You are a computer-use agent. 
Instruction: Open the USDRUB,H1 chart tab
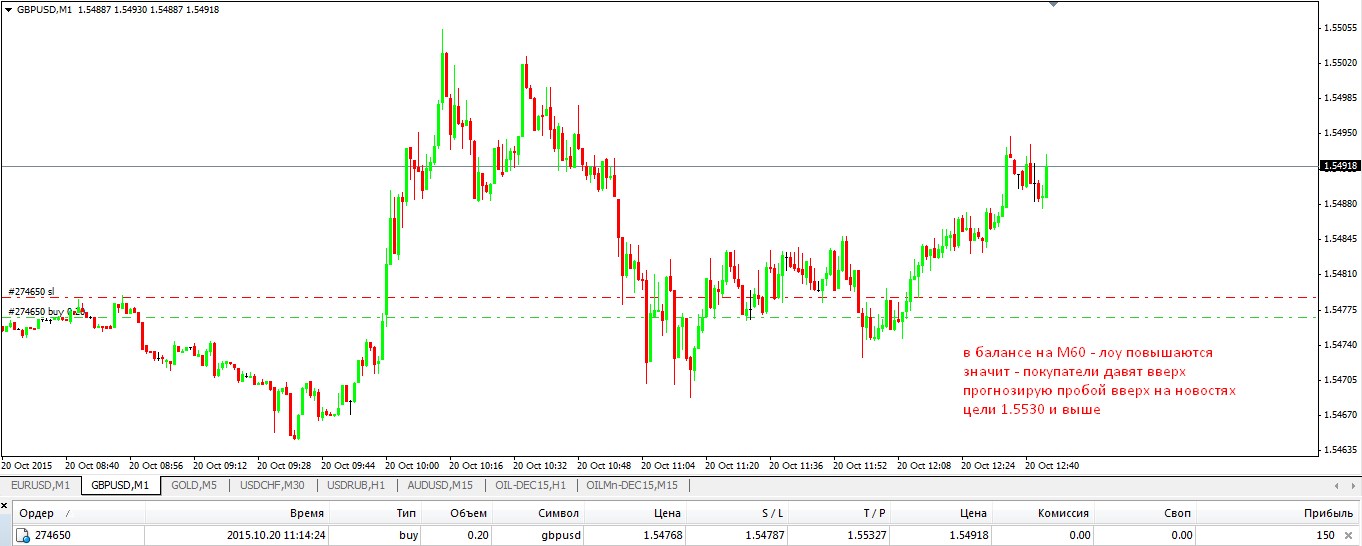(x=356, y=485)
